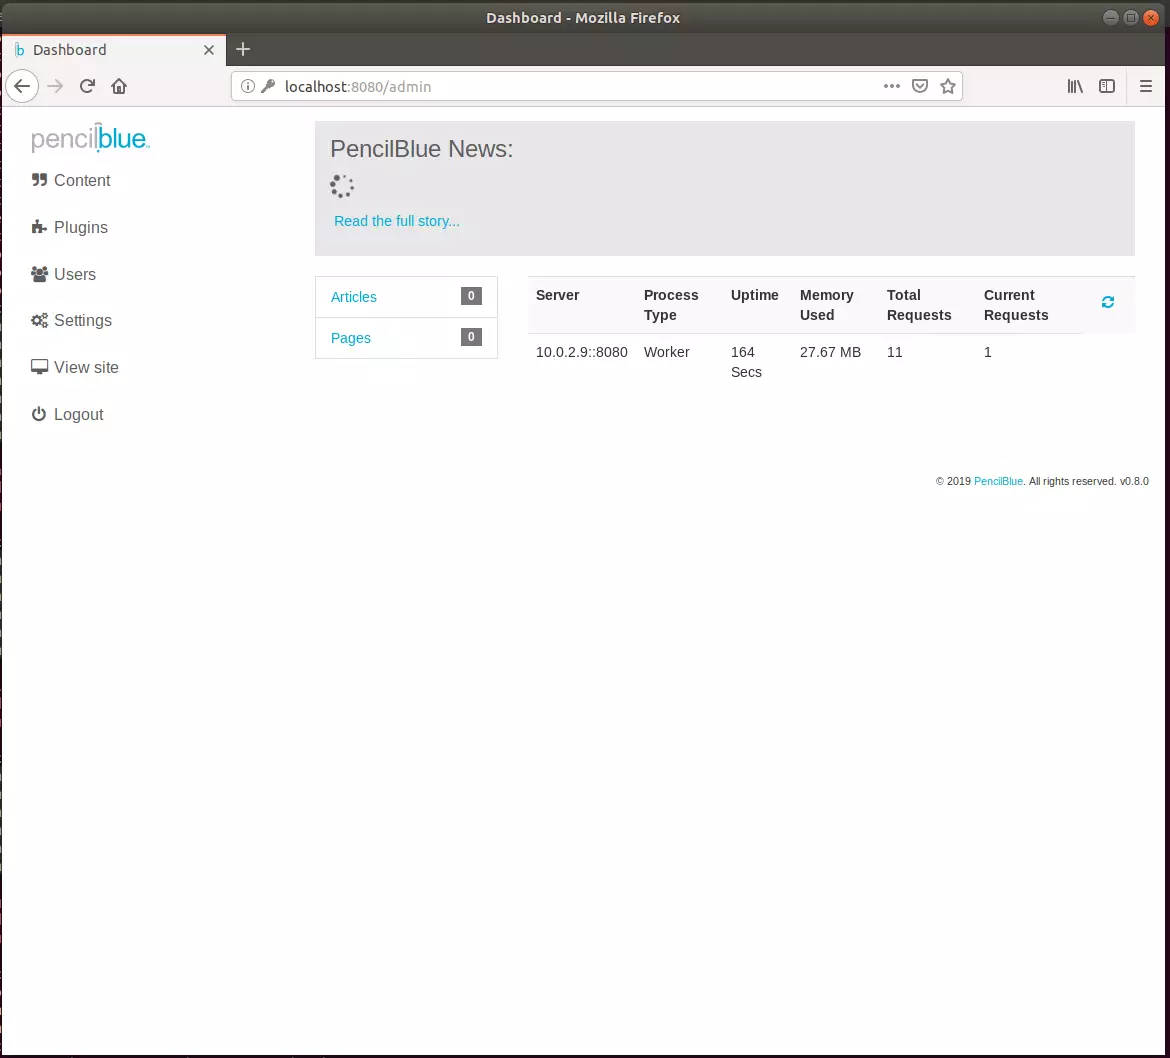Click the Pages count badge
Image resolution: width=1170 pixels, height=1058 pixels.
[471, 337]
